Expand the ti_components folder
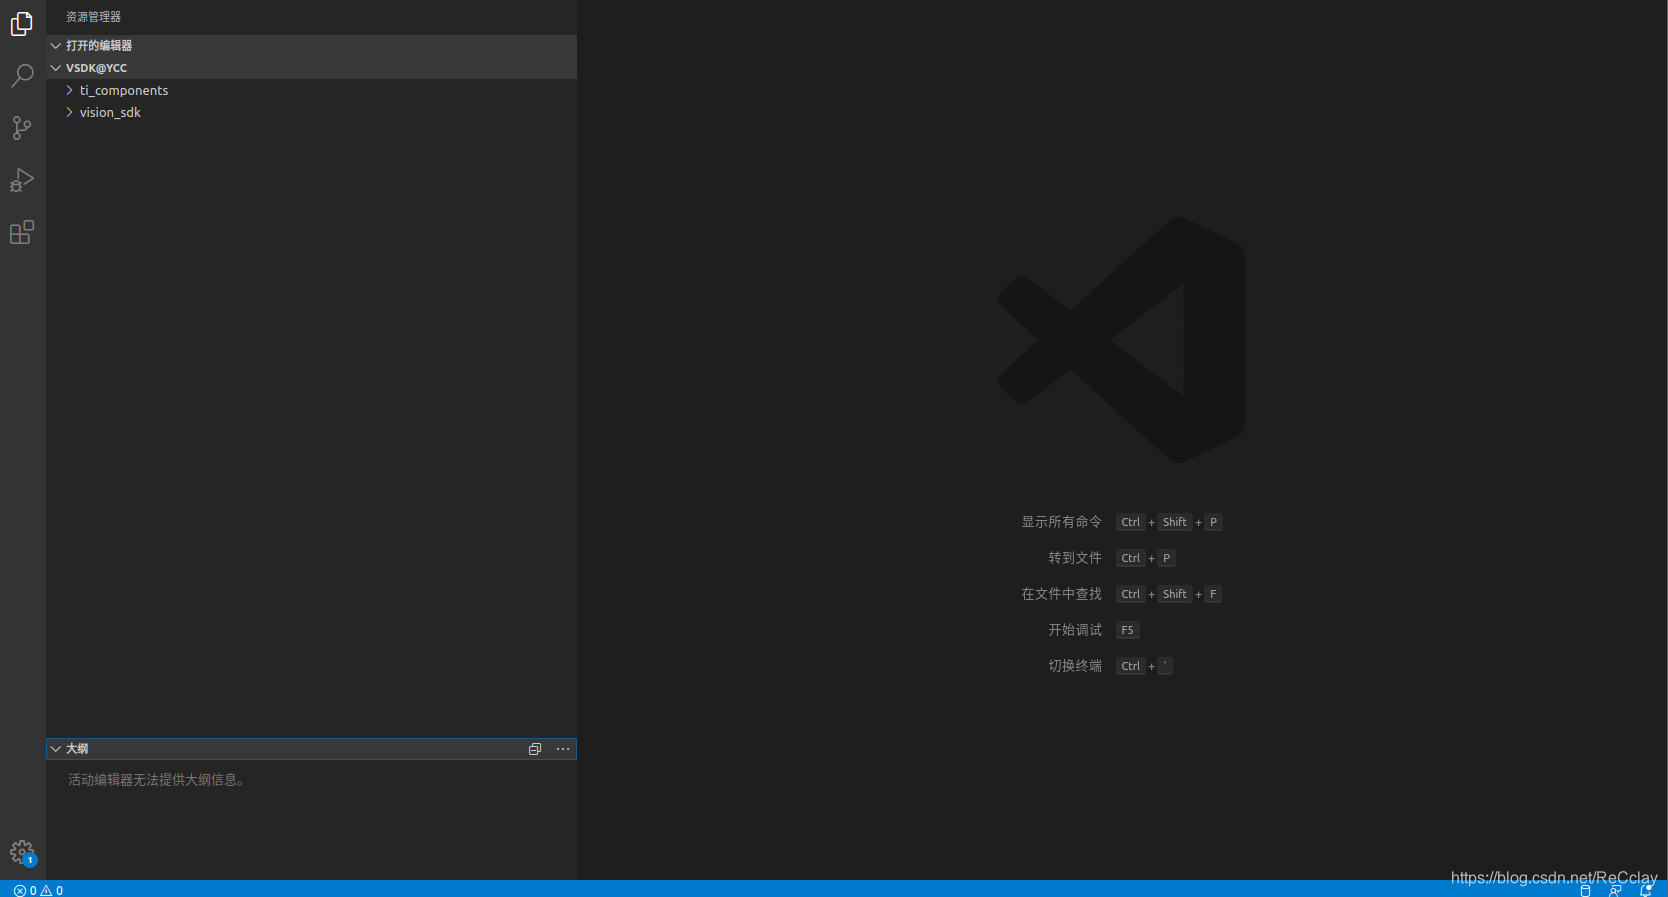1668x897 pixels. (x=69, y=90)
